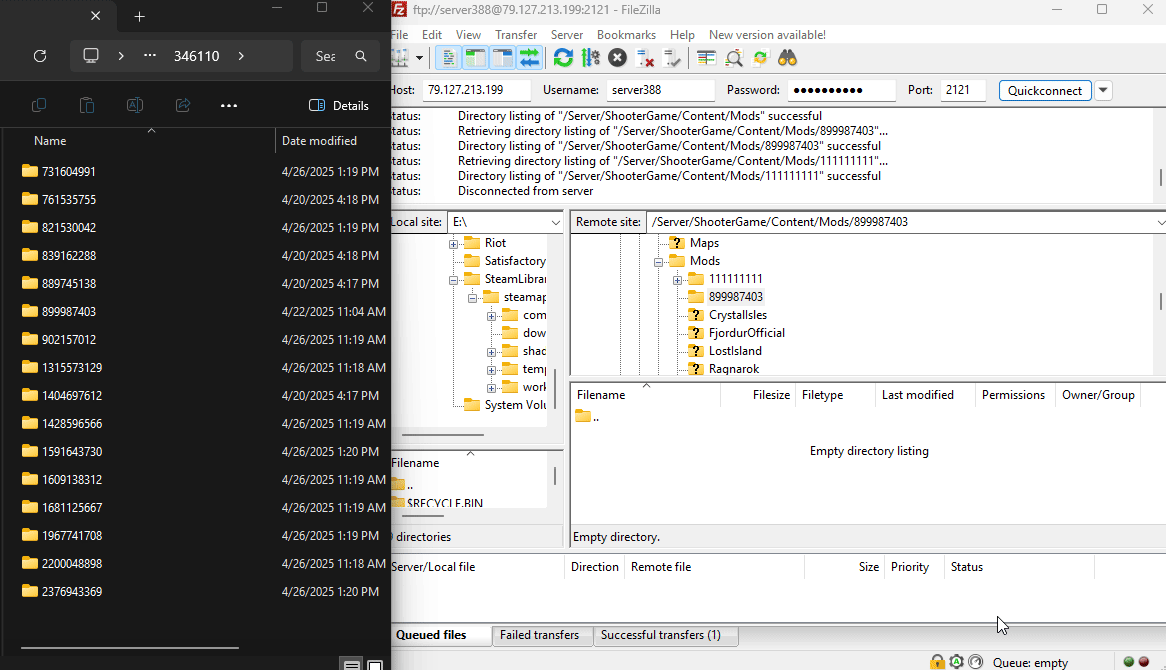
Task: Open the Help menu
Action: [682, 35]
